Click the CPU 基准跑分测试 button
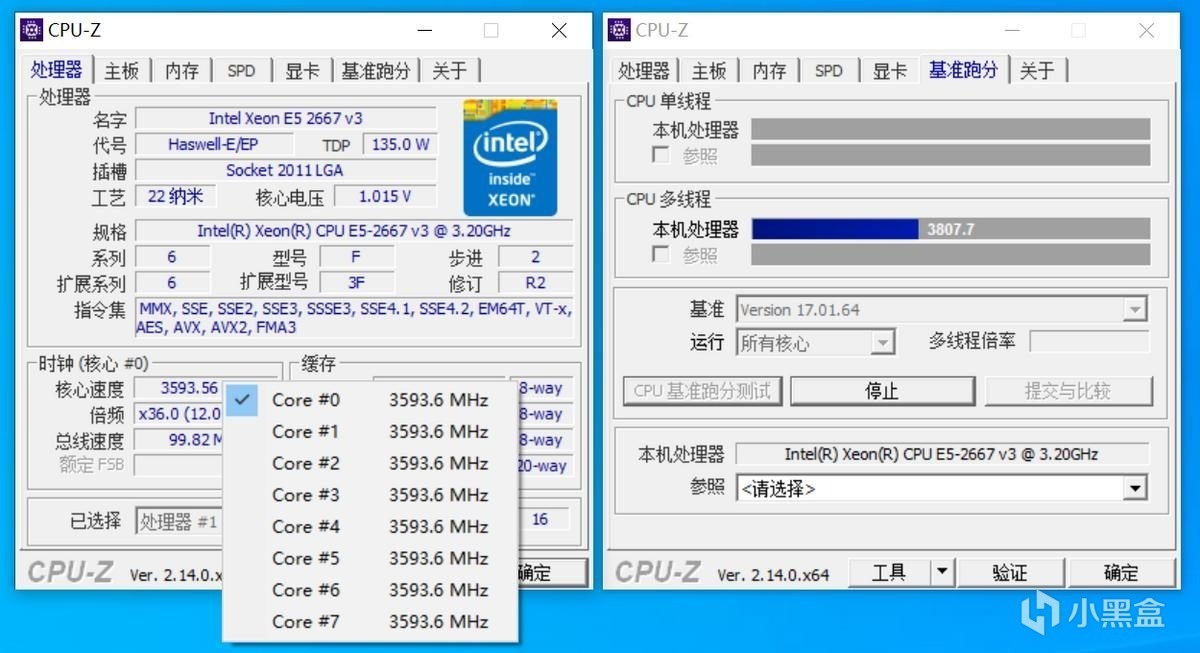This screenshot has height=653, width=1200. pos(702,391)
